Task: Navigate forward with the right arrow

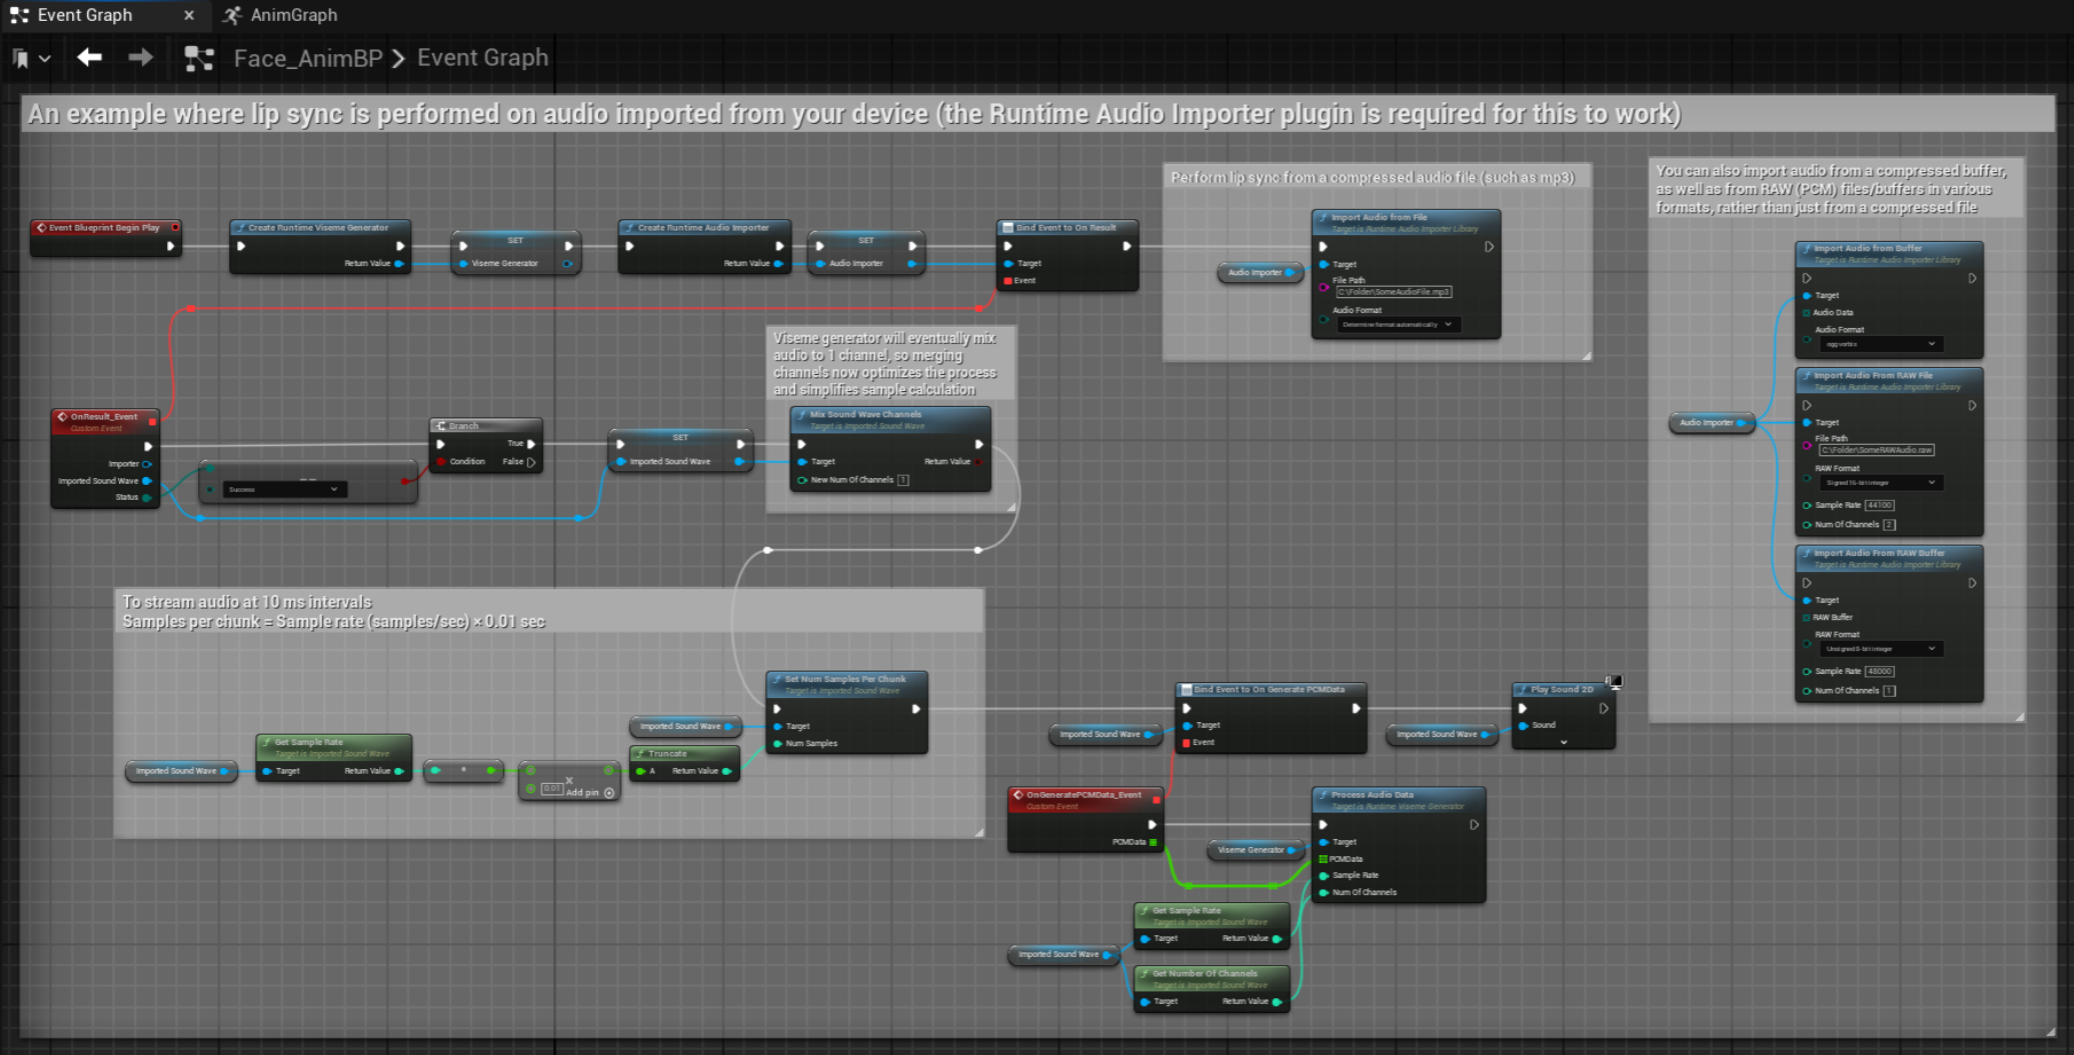Action: [x=141, y=57]
